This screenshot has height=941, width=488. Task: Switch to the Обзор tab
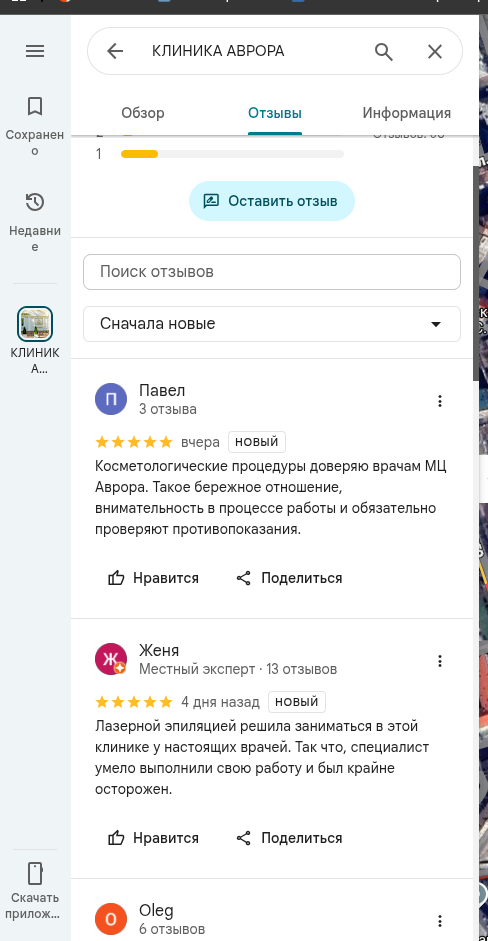pyautogui.click(x=143, y=113)
